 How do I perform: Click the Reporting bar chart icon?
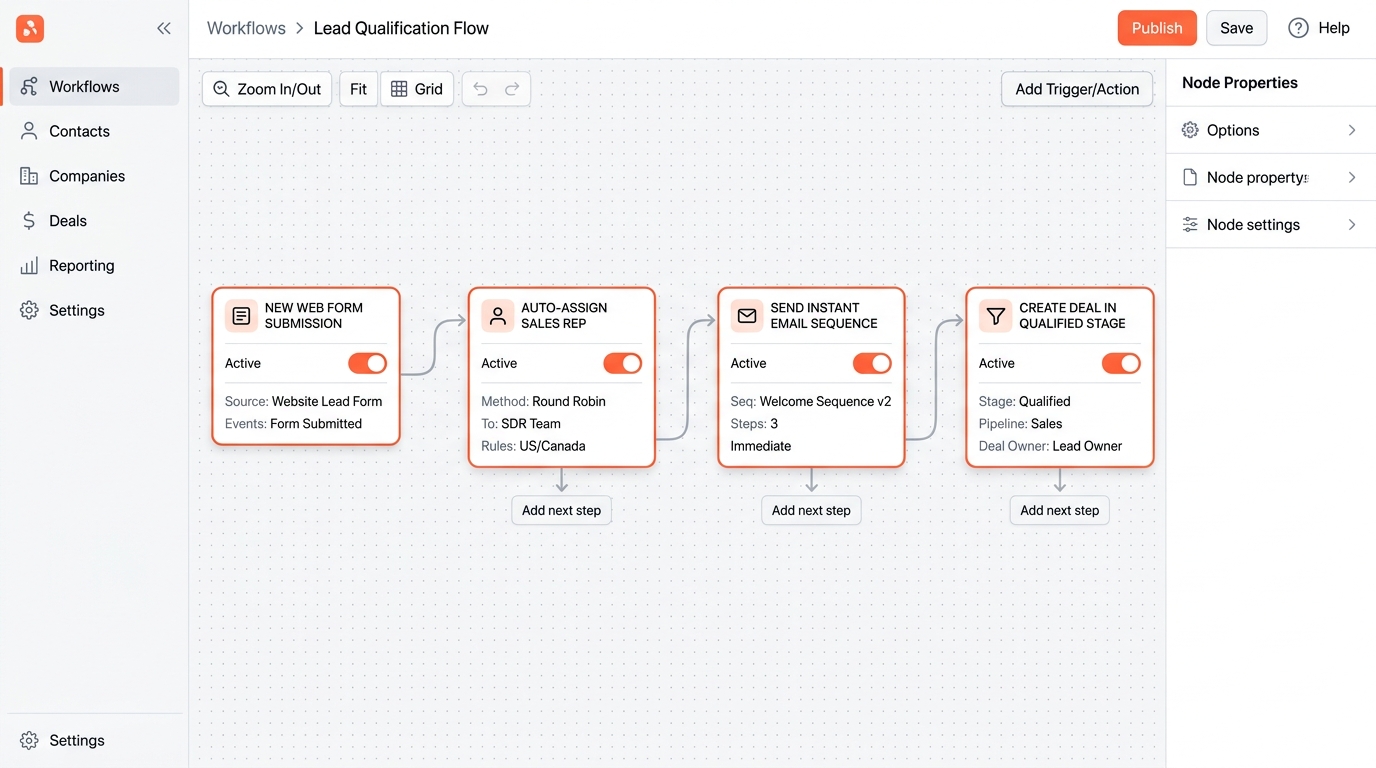[29, 266]
